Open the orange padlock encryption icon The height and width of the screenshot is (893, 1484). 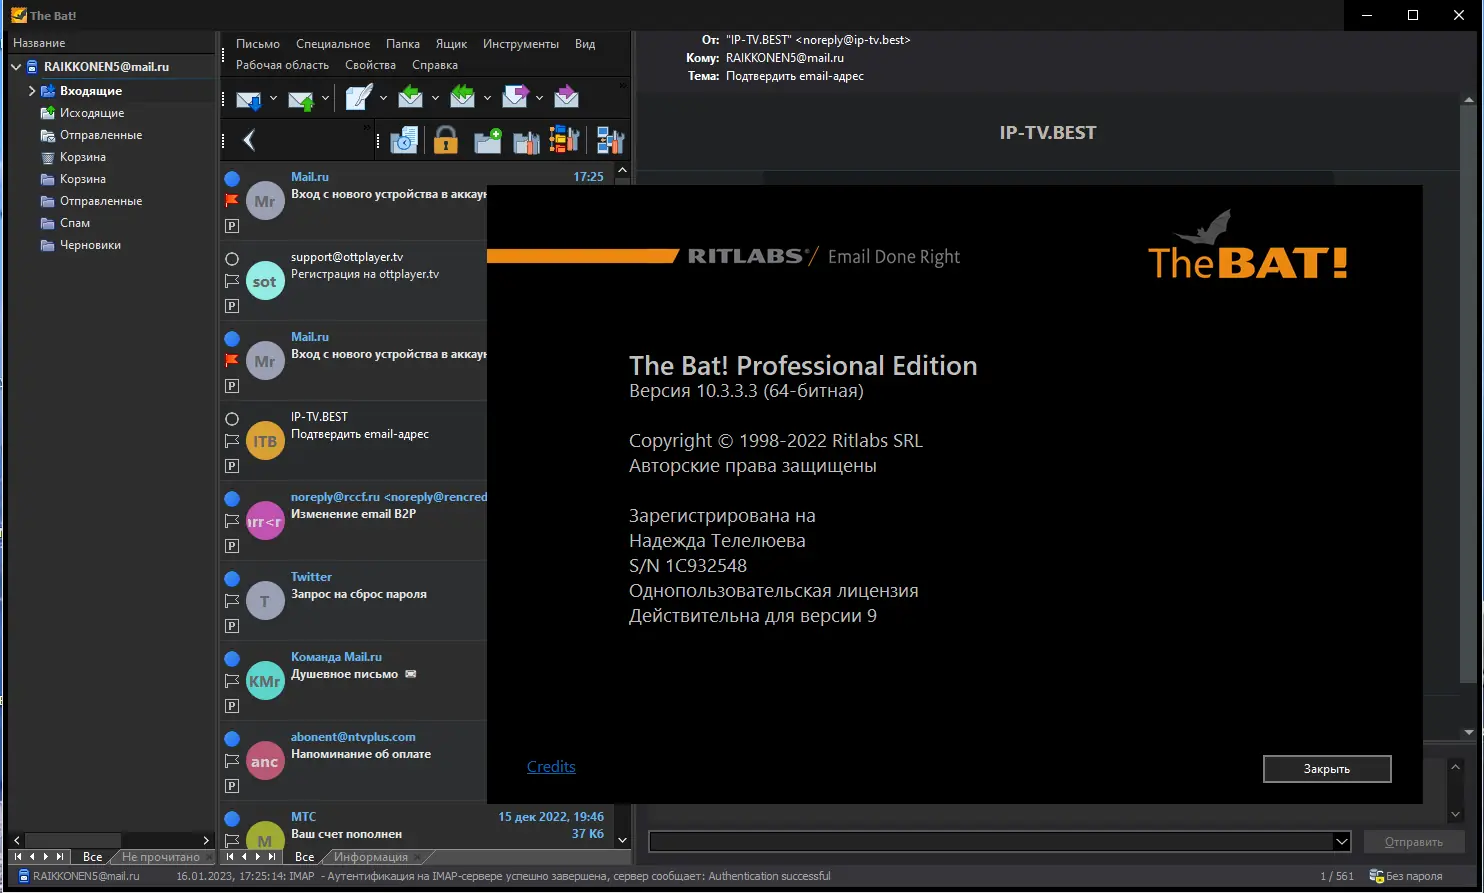point(447,139)
